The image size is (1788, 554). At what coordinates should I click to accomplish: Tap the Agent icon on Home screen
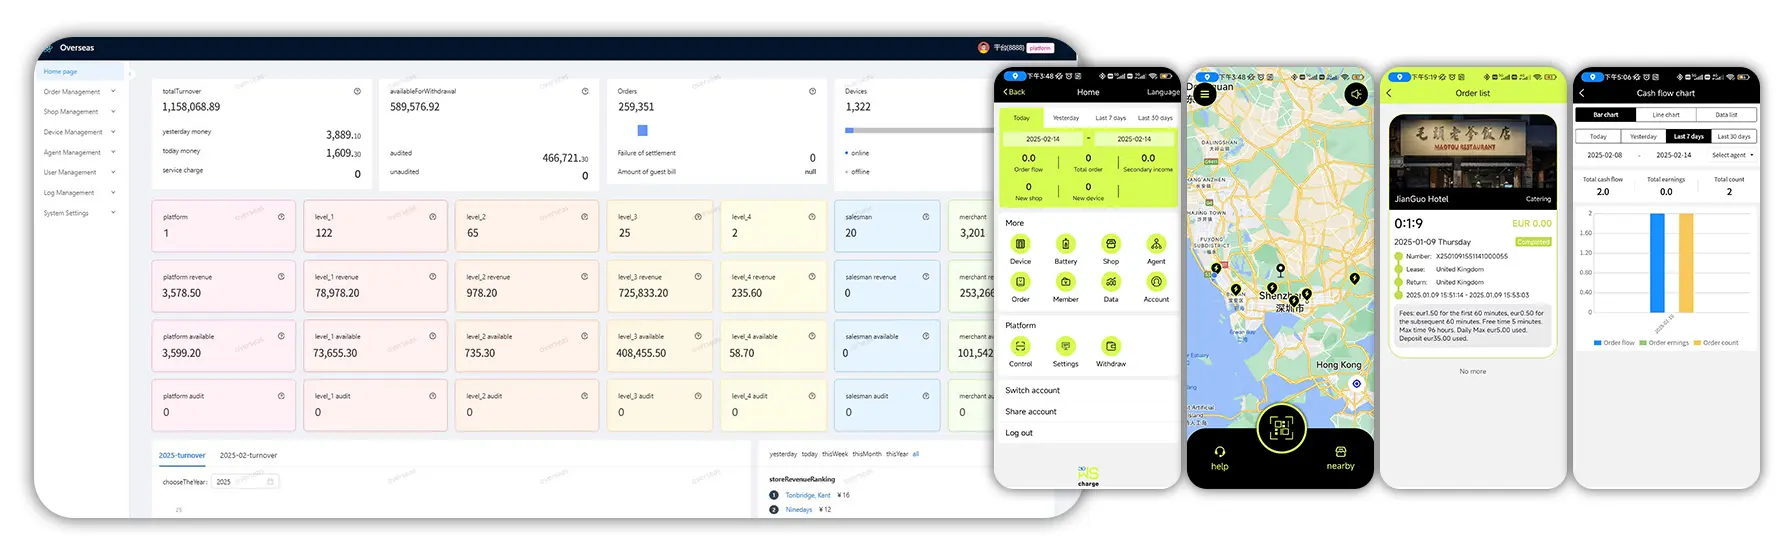(1155, 245)
